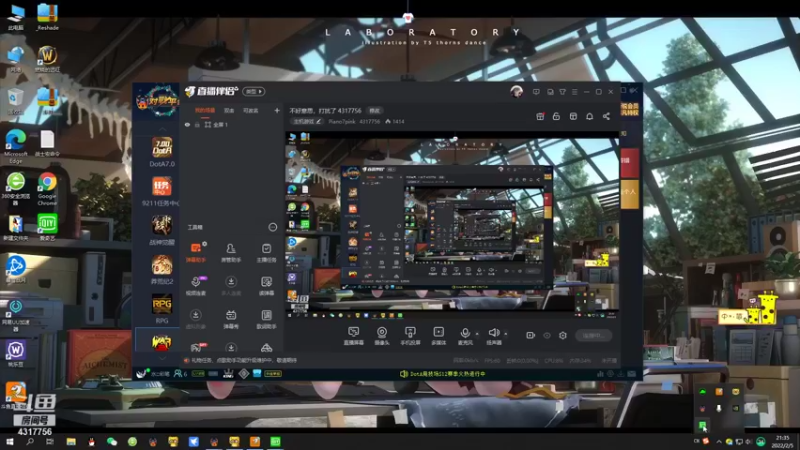Add a new scene with plus
Screen dimensions: 800x450
[x=277, y=110]
